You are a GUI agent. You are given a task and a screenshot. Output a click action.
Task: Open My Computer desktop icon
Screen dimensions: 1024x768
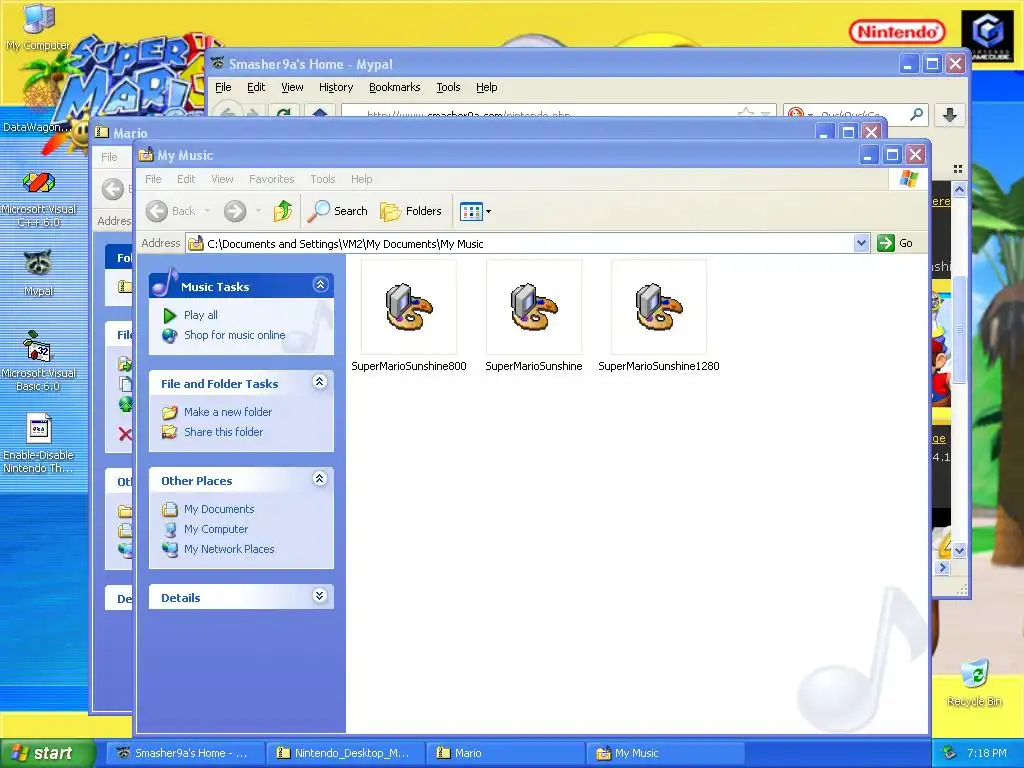pyautogui.click(x=38, y=26)
